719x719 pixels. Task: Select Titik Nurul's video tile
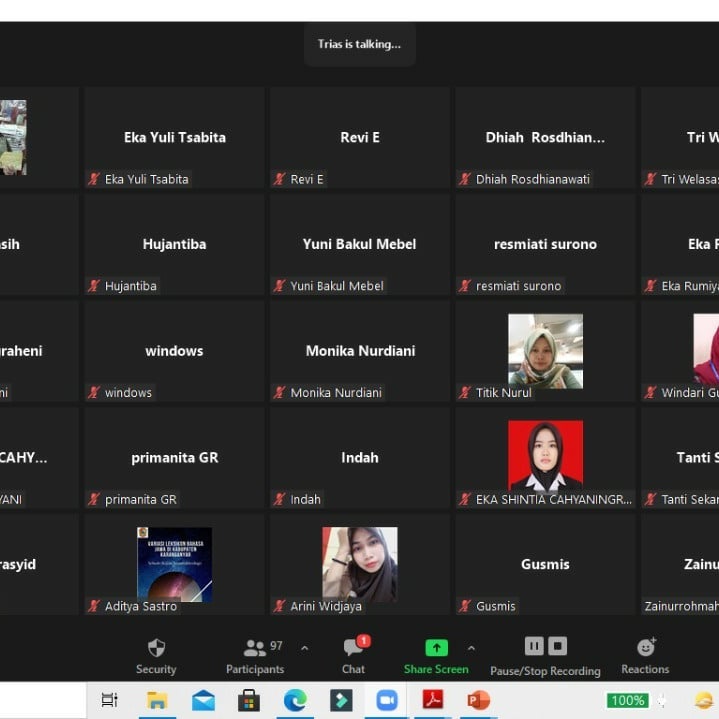coord(545,351)
